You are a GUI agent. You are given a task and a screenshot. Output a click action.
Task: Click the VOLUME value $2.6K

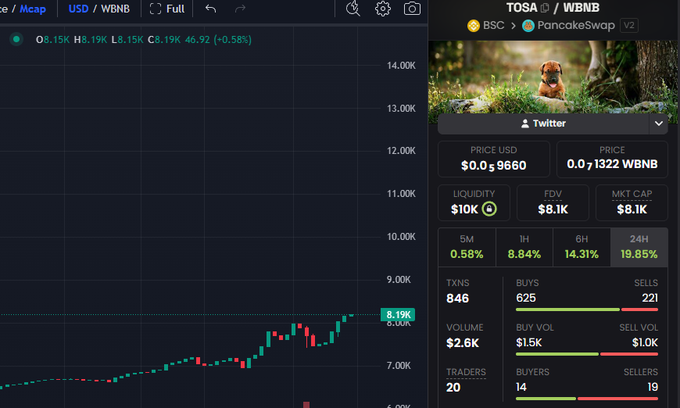(x=462, y=343)
